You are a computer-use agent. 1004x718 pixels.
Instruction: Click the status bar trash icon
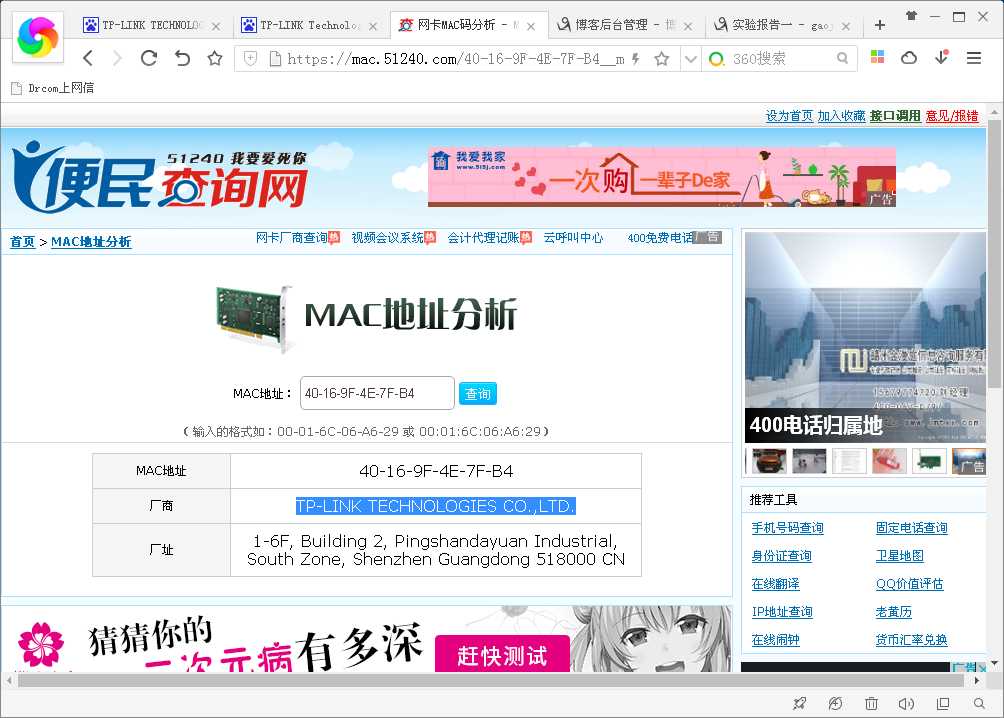point(871,703)
